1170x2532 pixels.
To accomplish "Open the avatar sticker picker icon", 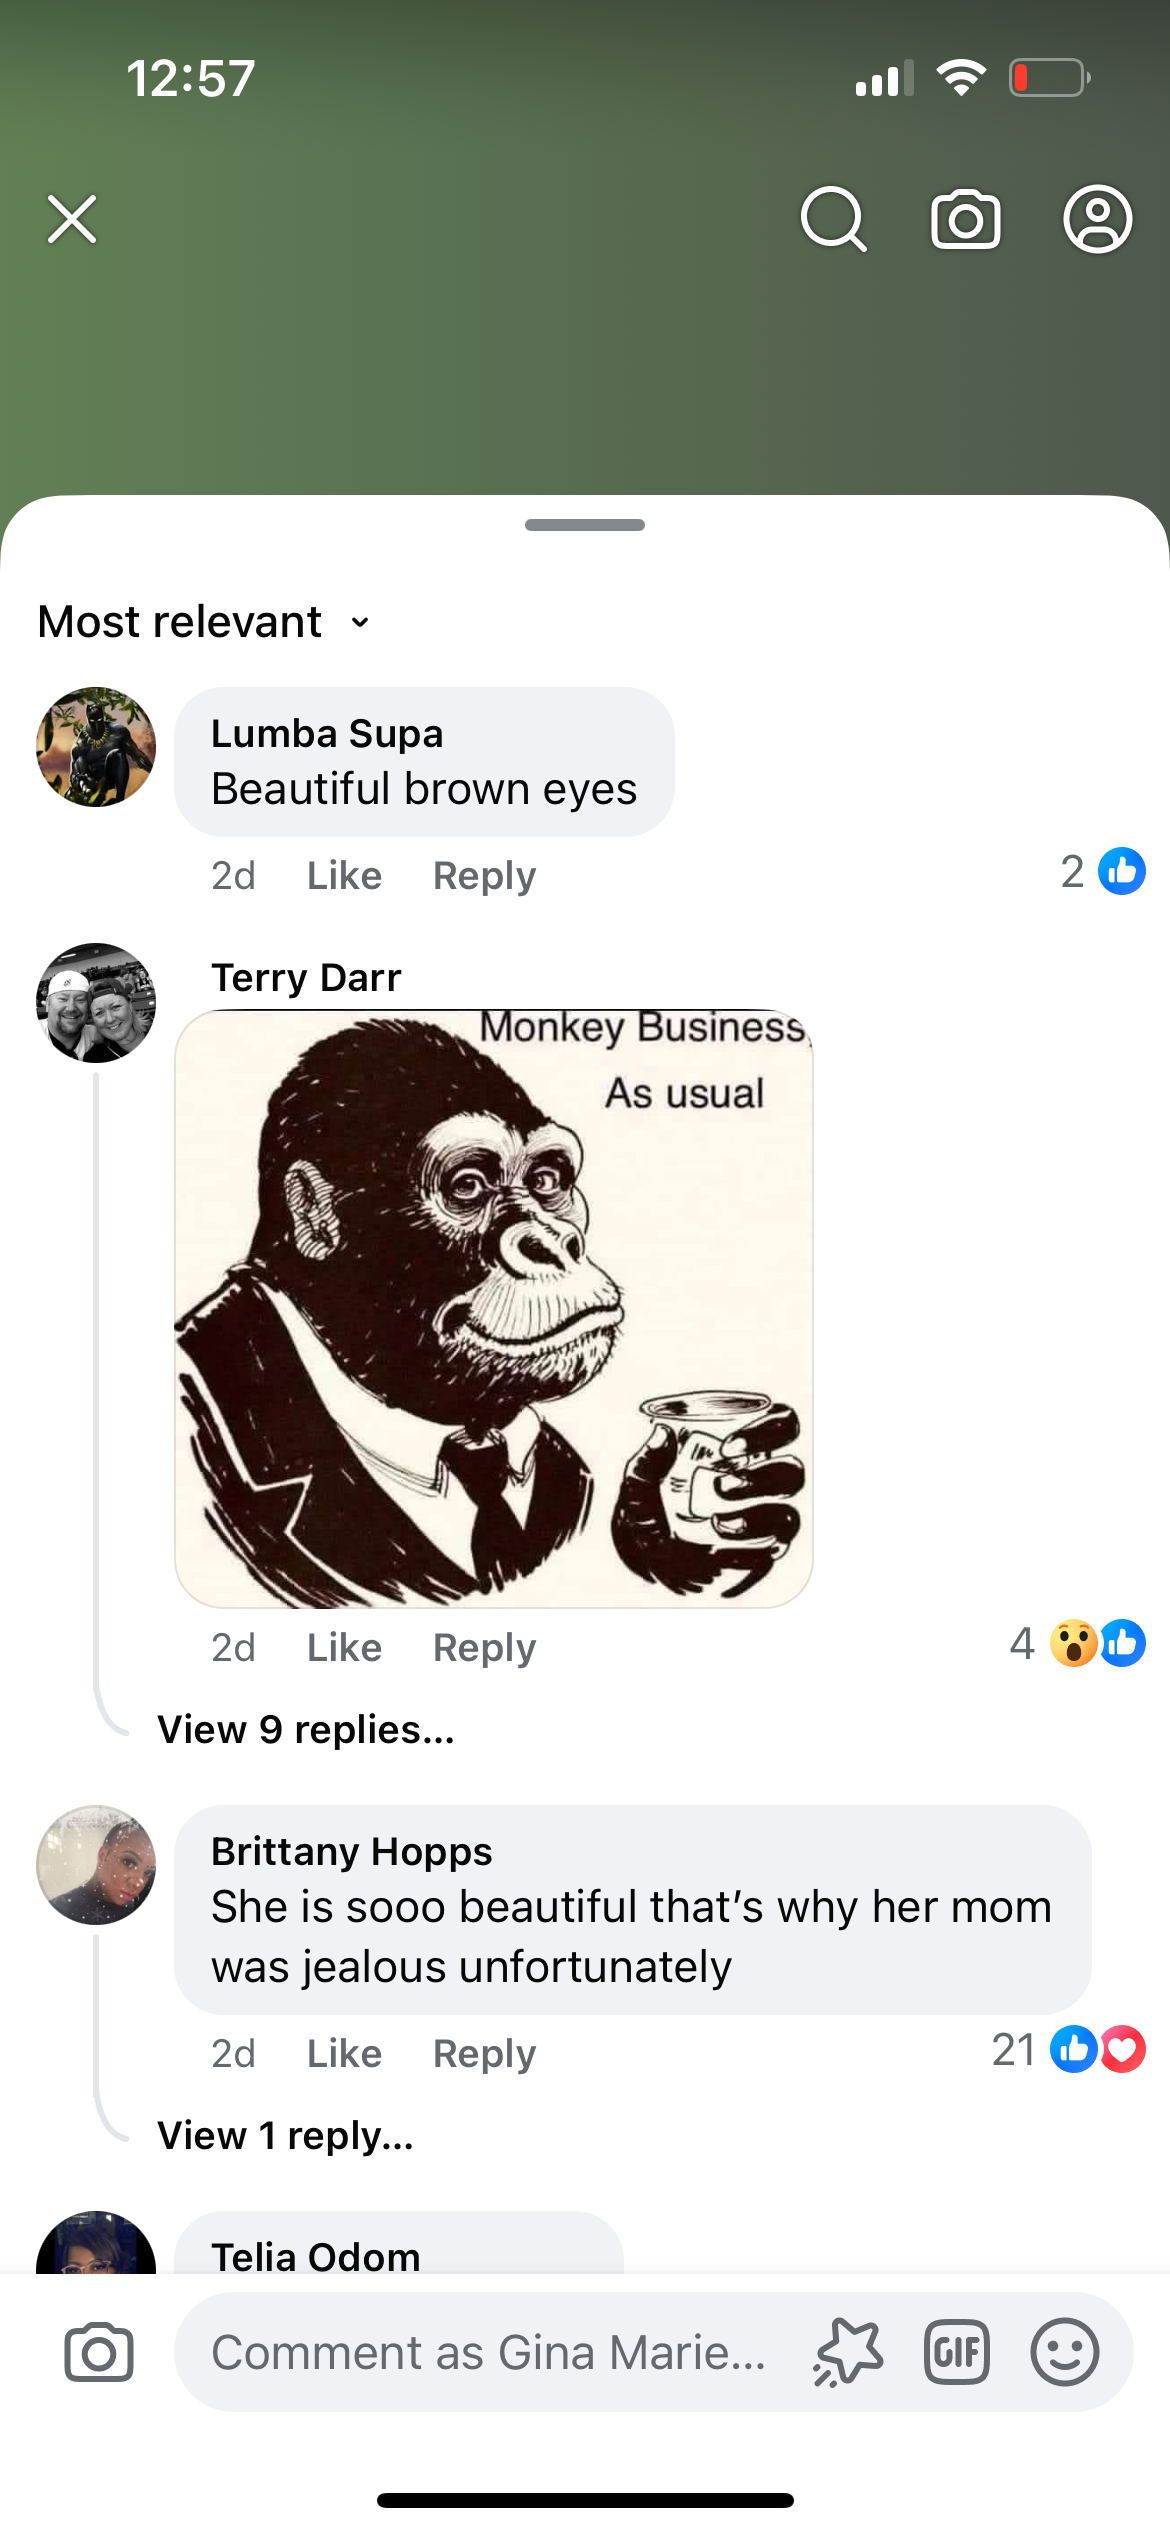I will tap(848, 2352).
